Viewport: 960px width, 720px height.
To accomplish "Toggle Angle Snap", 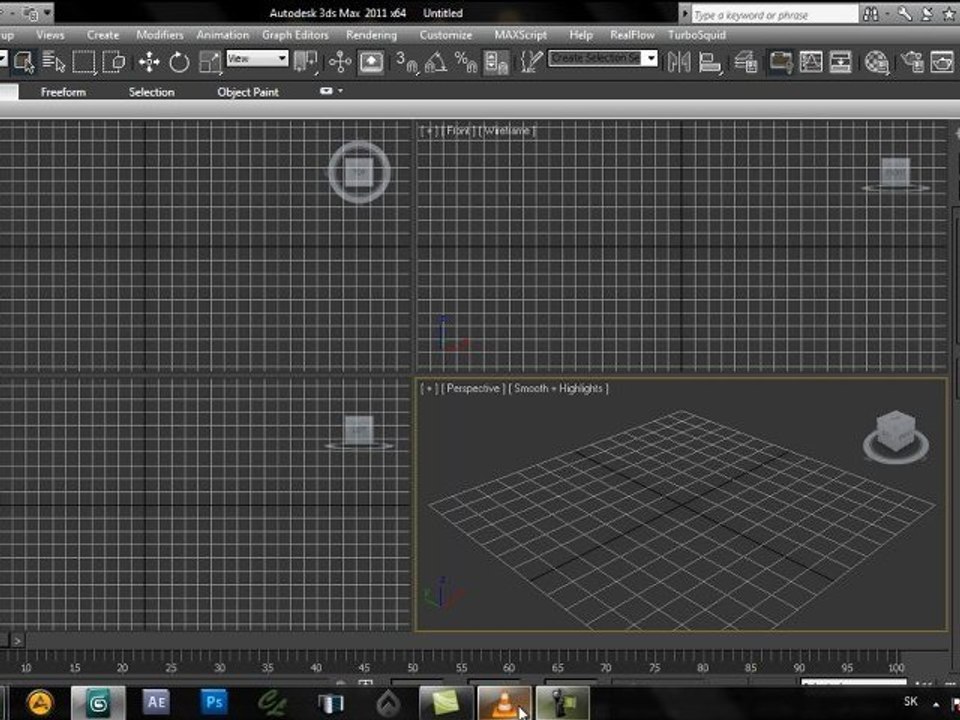I will (x=435, y=62).
